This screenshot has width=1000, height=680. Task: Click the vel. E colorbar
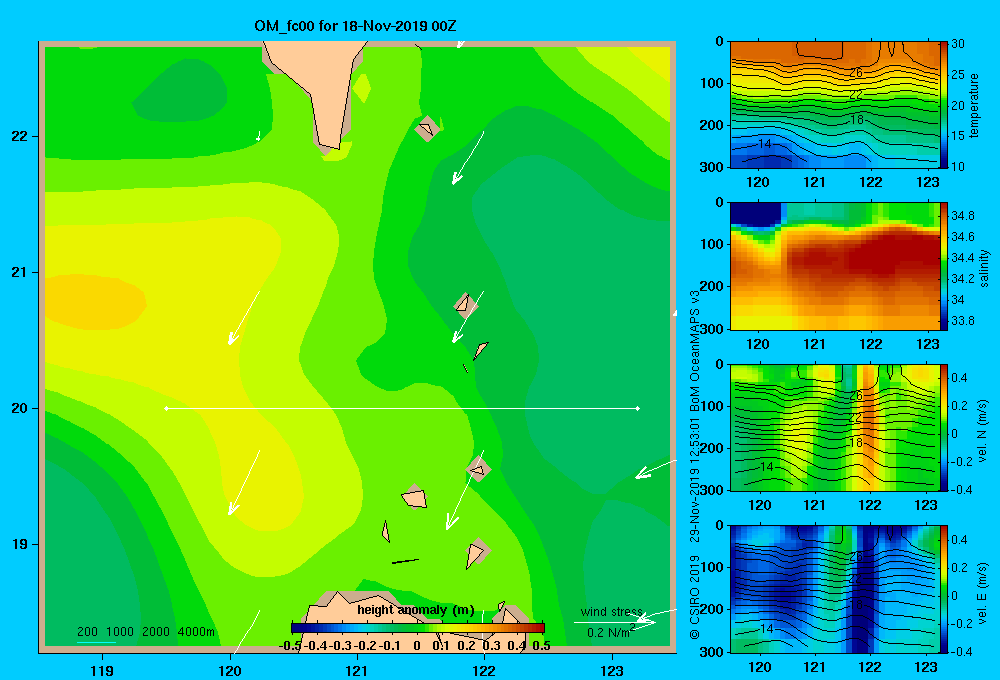[x=943, y=589]
